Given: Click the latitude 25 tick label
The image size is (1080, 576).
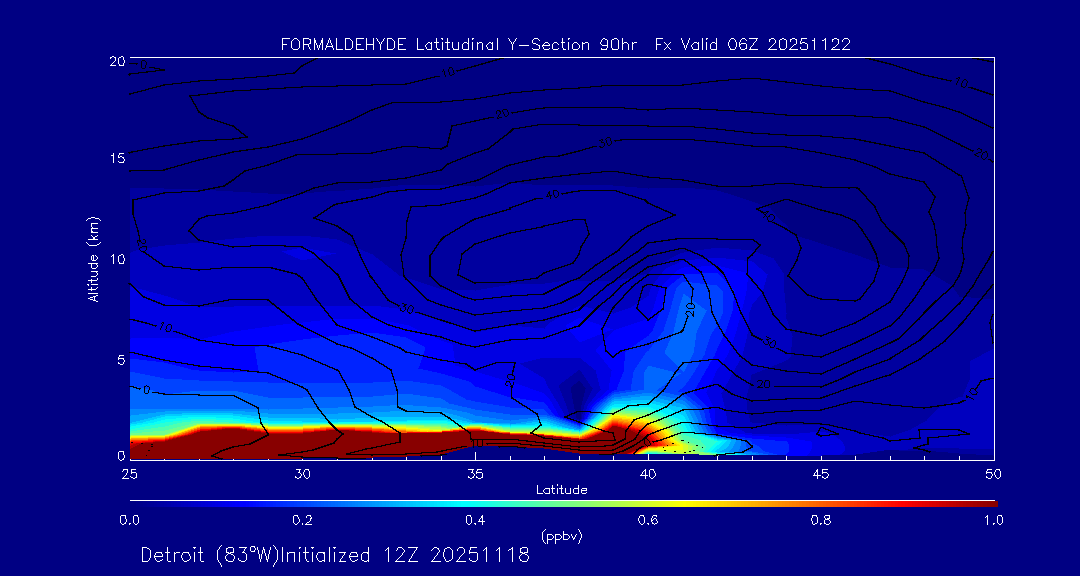Looking at the screenshot, I should 129,473.
